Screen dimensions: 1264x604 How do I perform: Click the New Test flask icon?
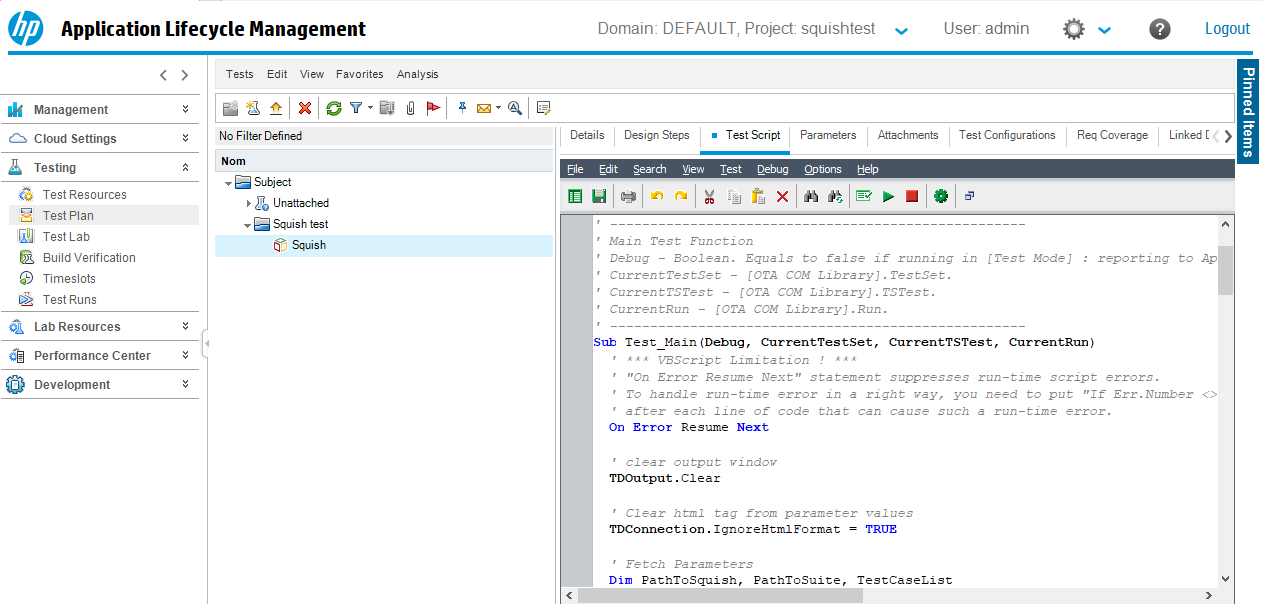click(x=253, y=108)
